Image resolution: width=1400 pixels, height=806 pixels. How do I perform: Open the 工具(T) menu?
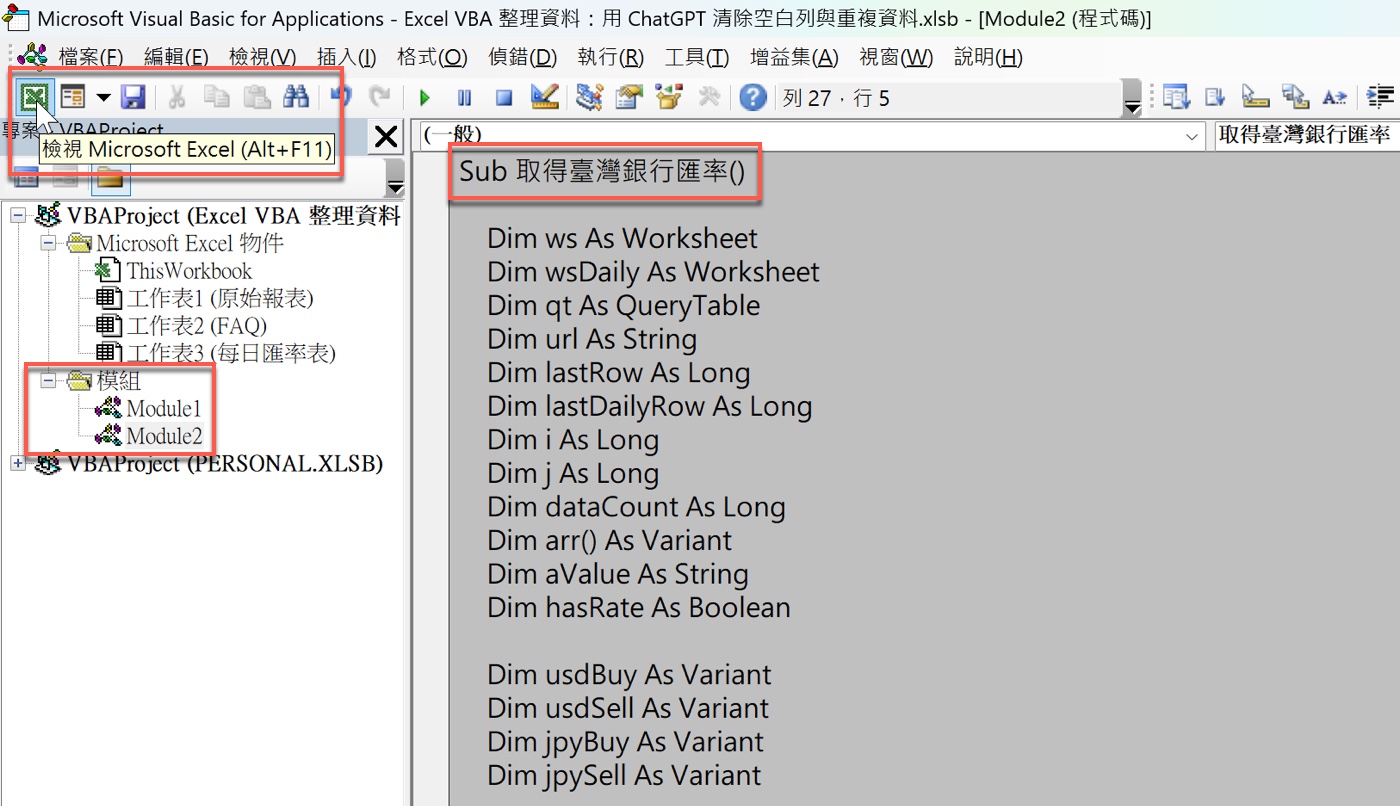pos(697,57)
